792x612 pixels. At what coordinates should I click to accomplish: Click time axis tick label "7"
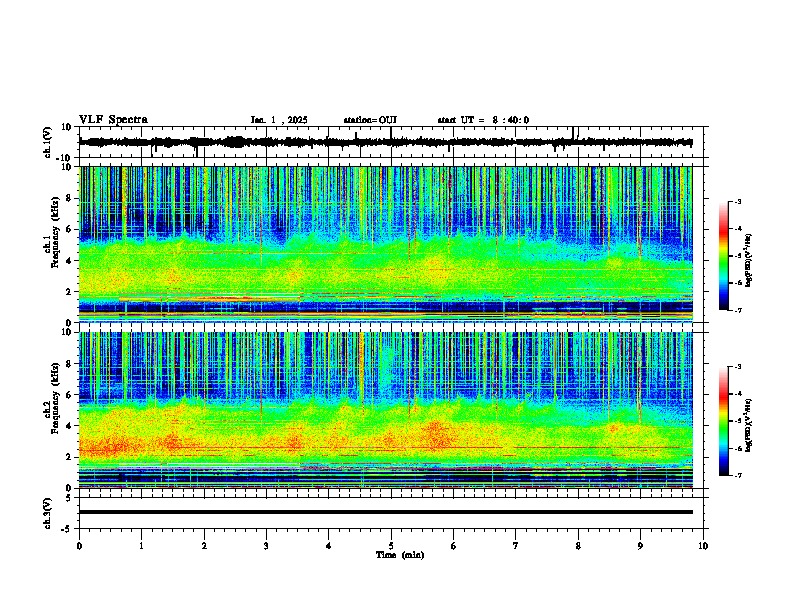click(x=516, y=546)
